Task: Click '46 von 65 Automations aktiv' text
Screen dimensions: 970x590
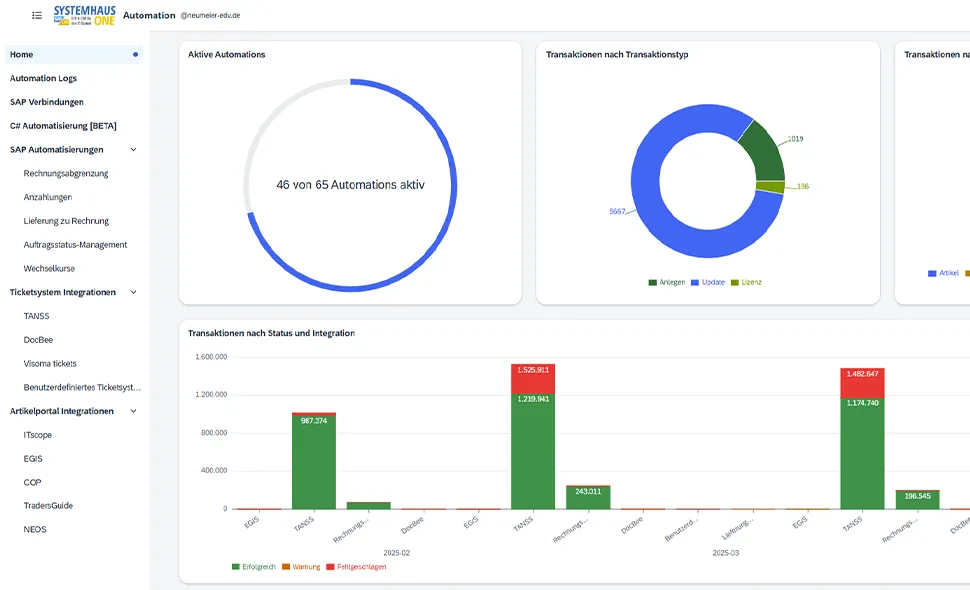Action: [350, 185]
